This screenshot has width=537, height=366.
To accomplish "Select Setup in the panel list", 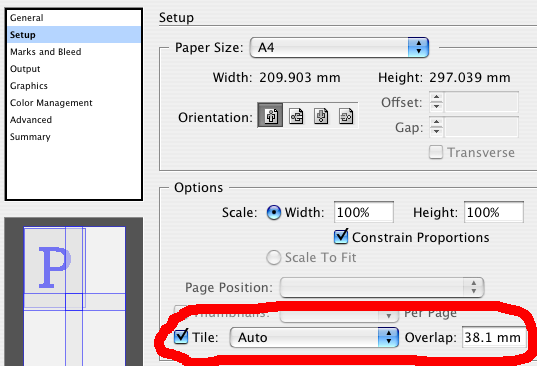I will coord(74,35).
